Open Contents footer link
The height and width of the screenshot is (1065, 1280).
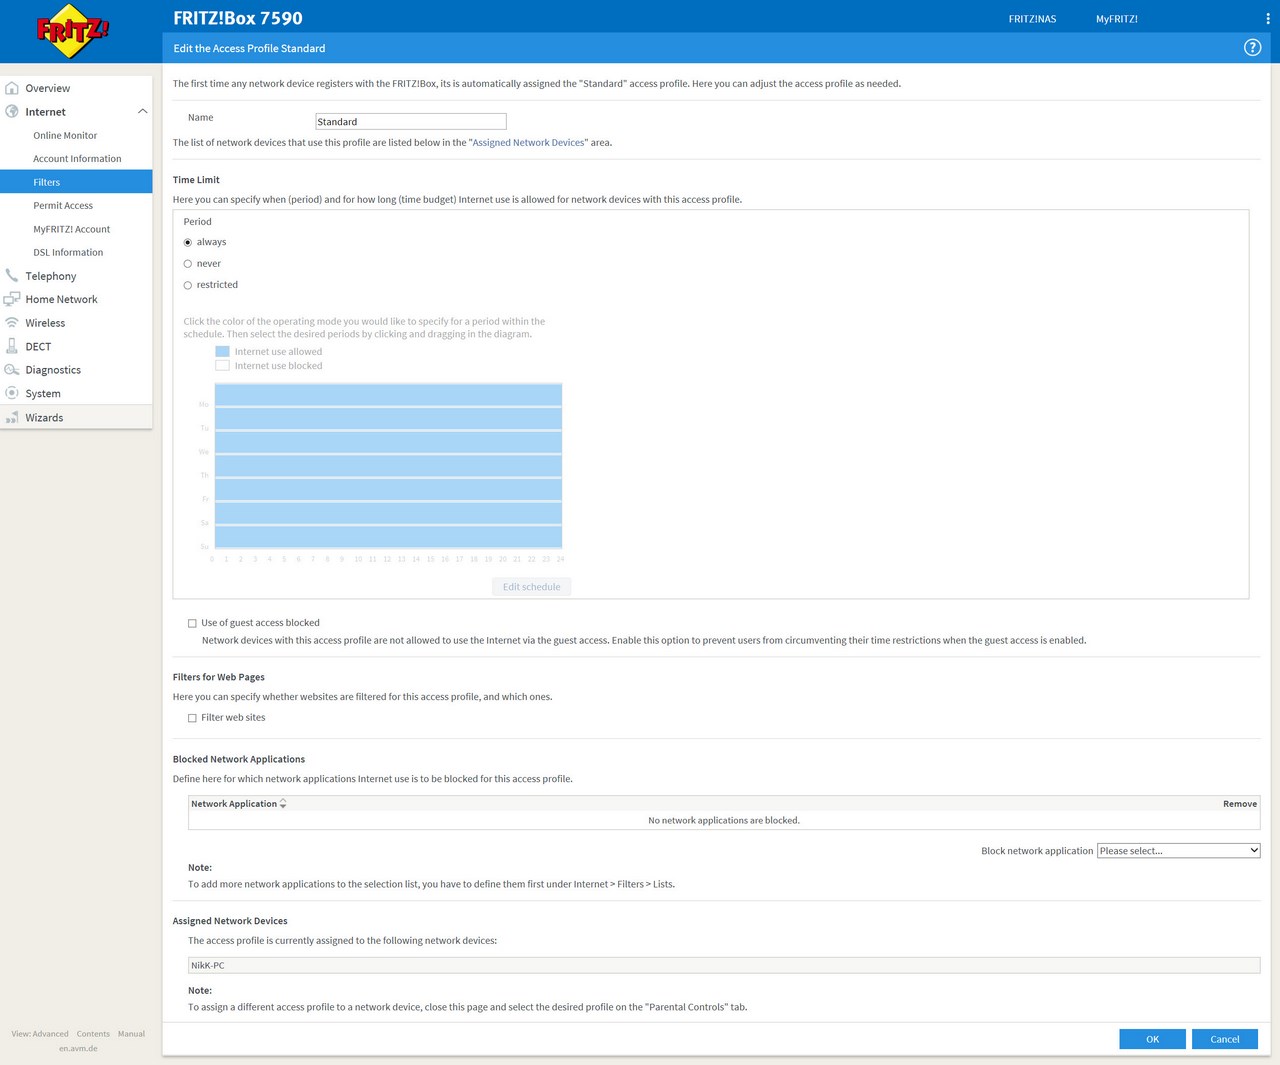point(93,1034)
